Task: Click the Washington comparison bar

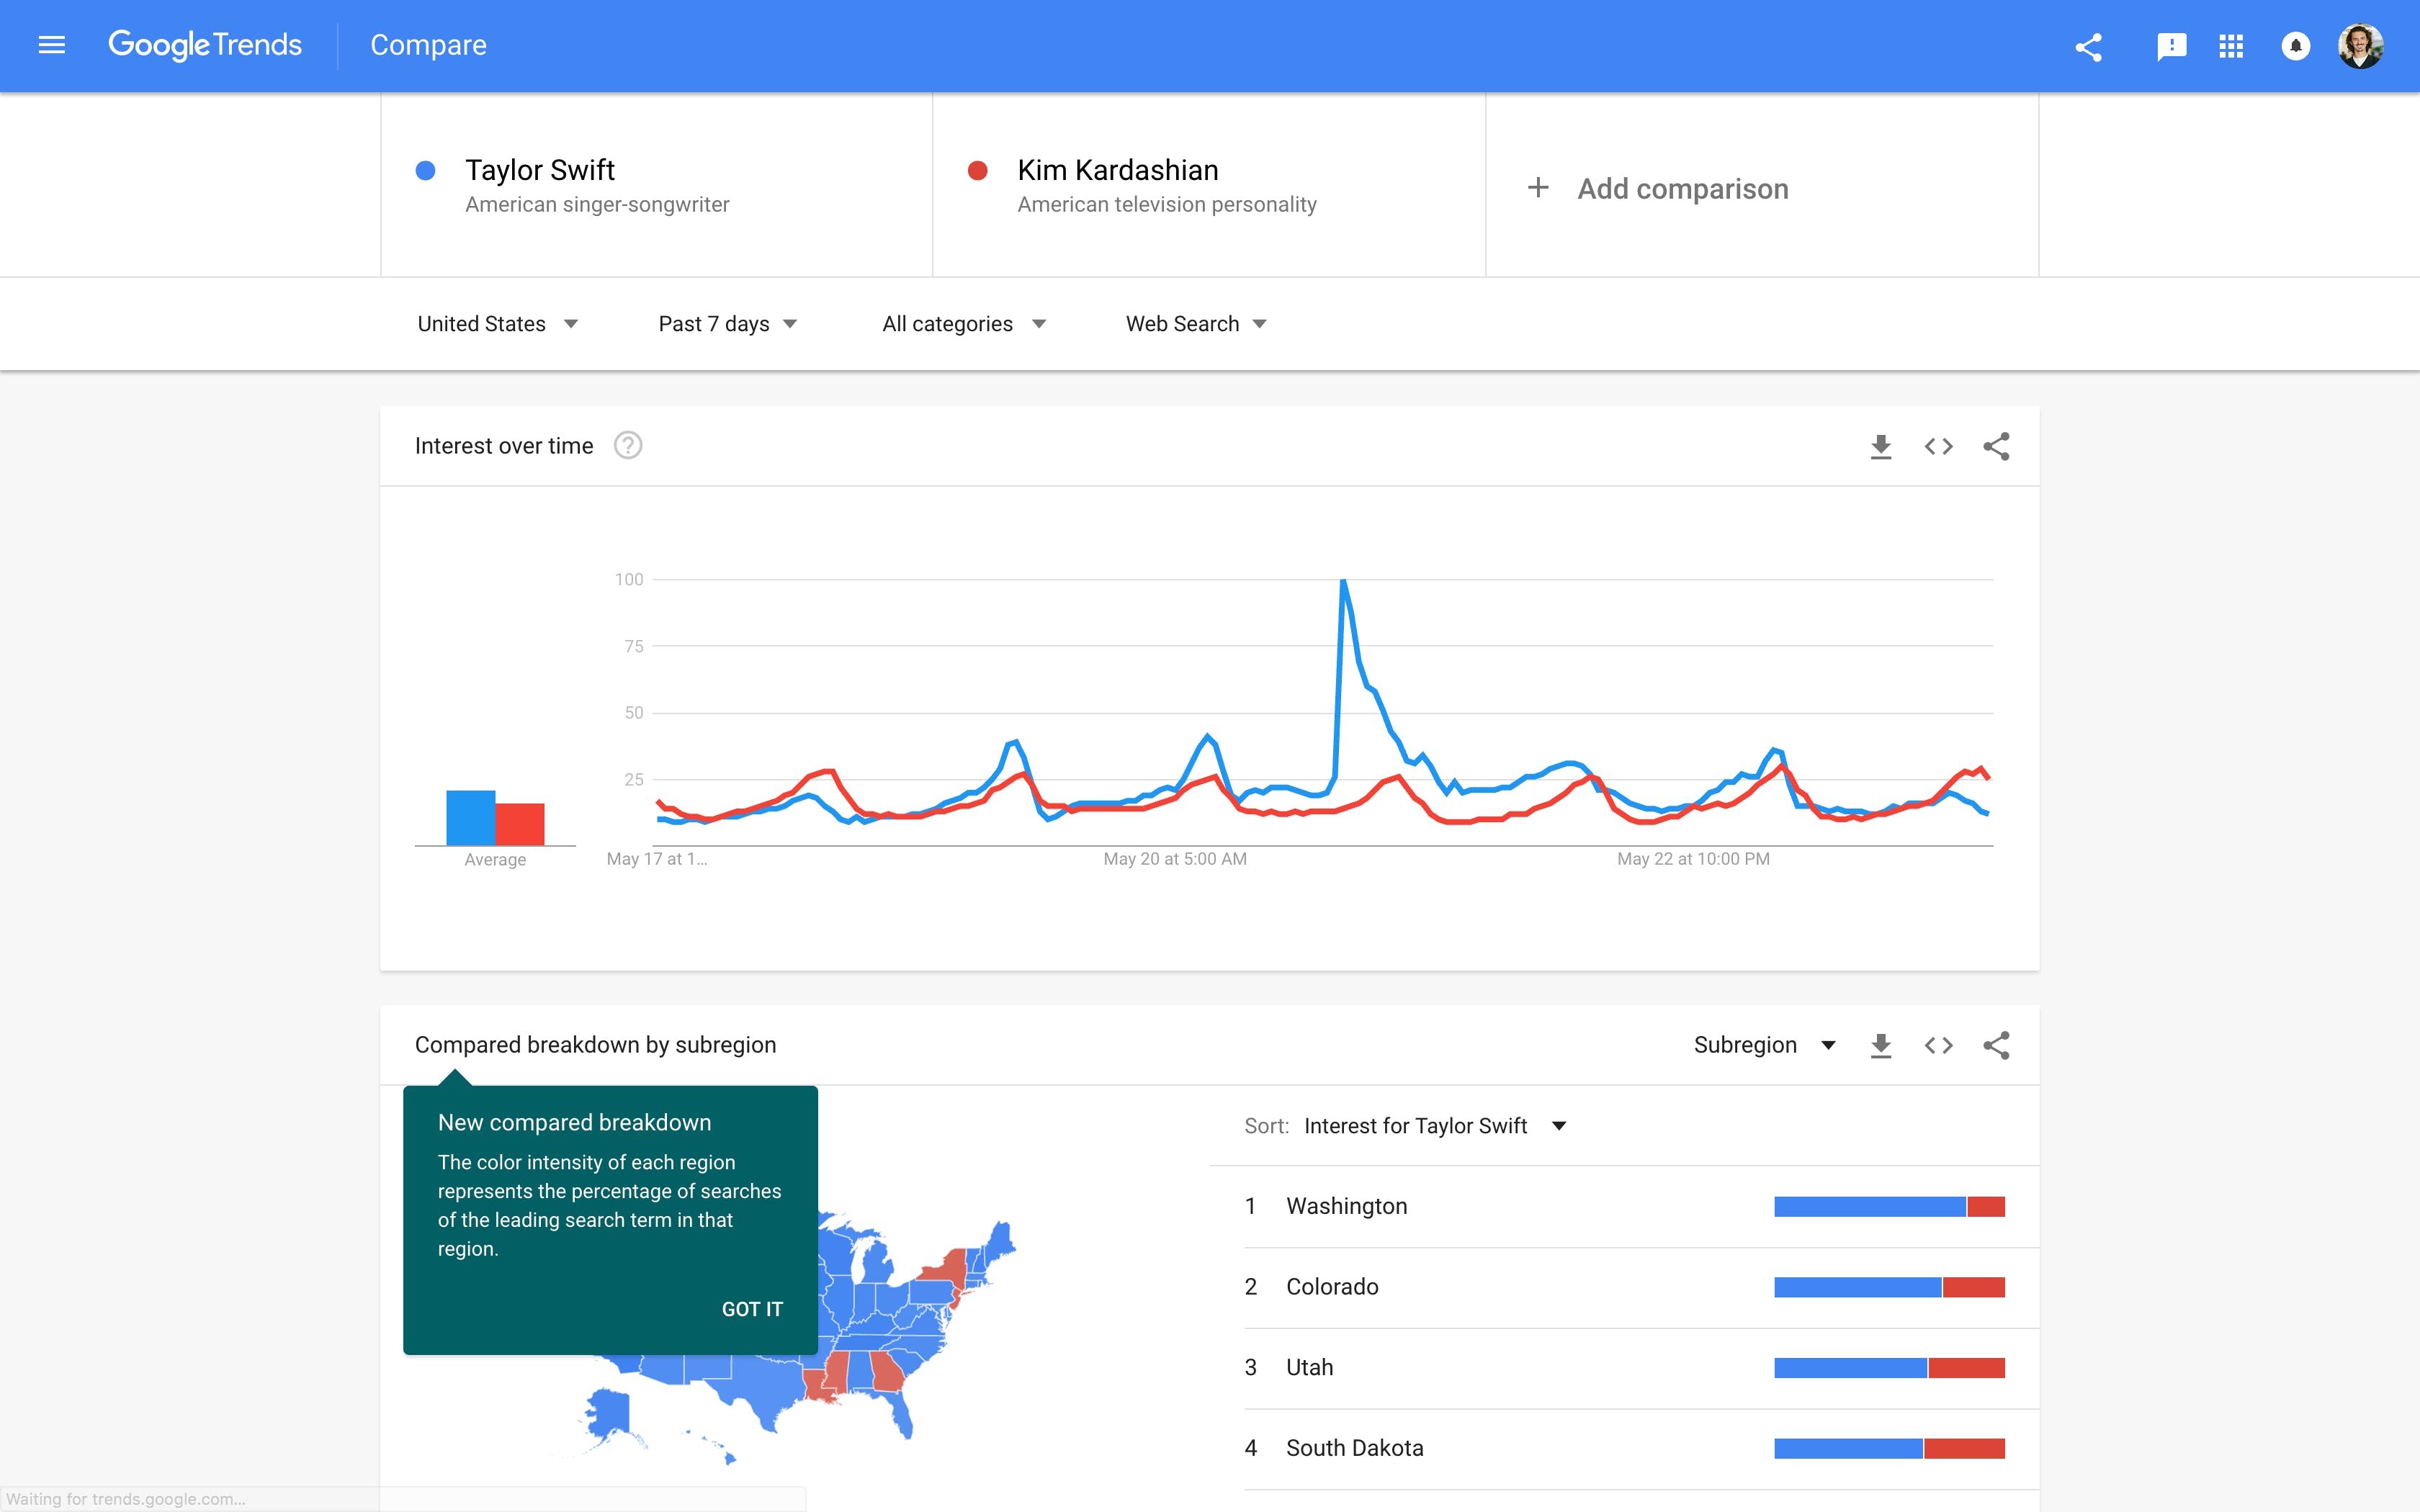Action: click(x=1889, y=1206)
